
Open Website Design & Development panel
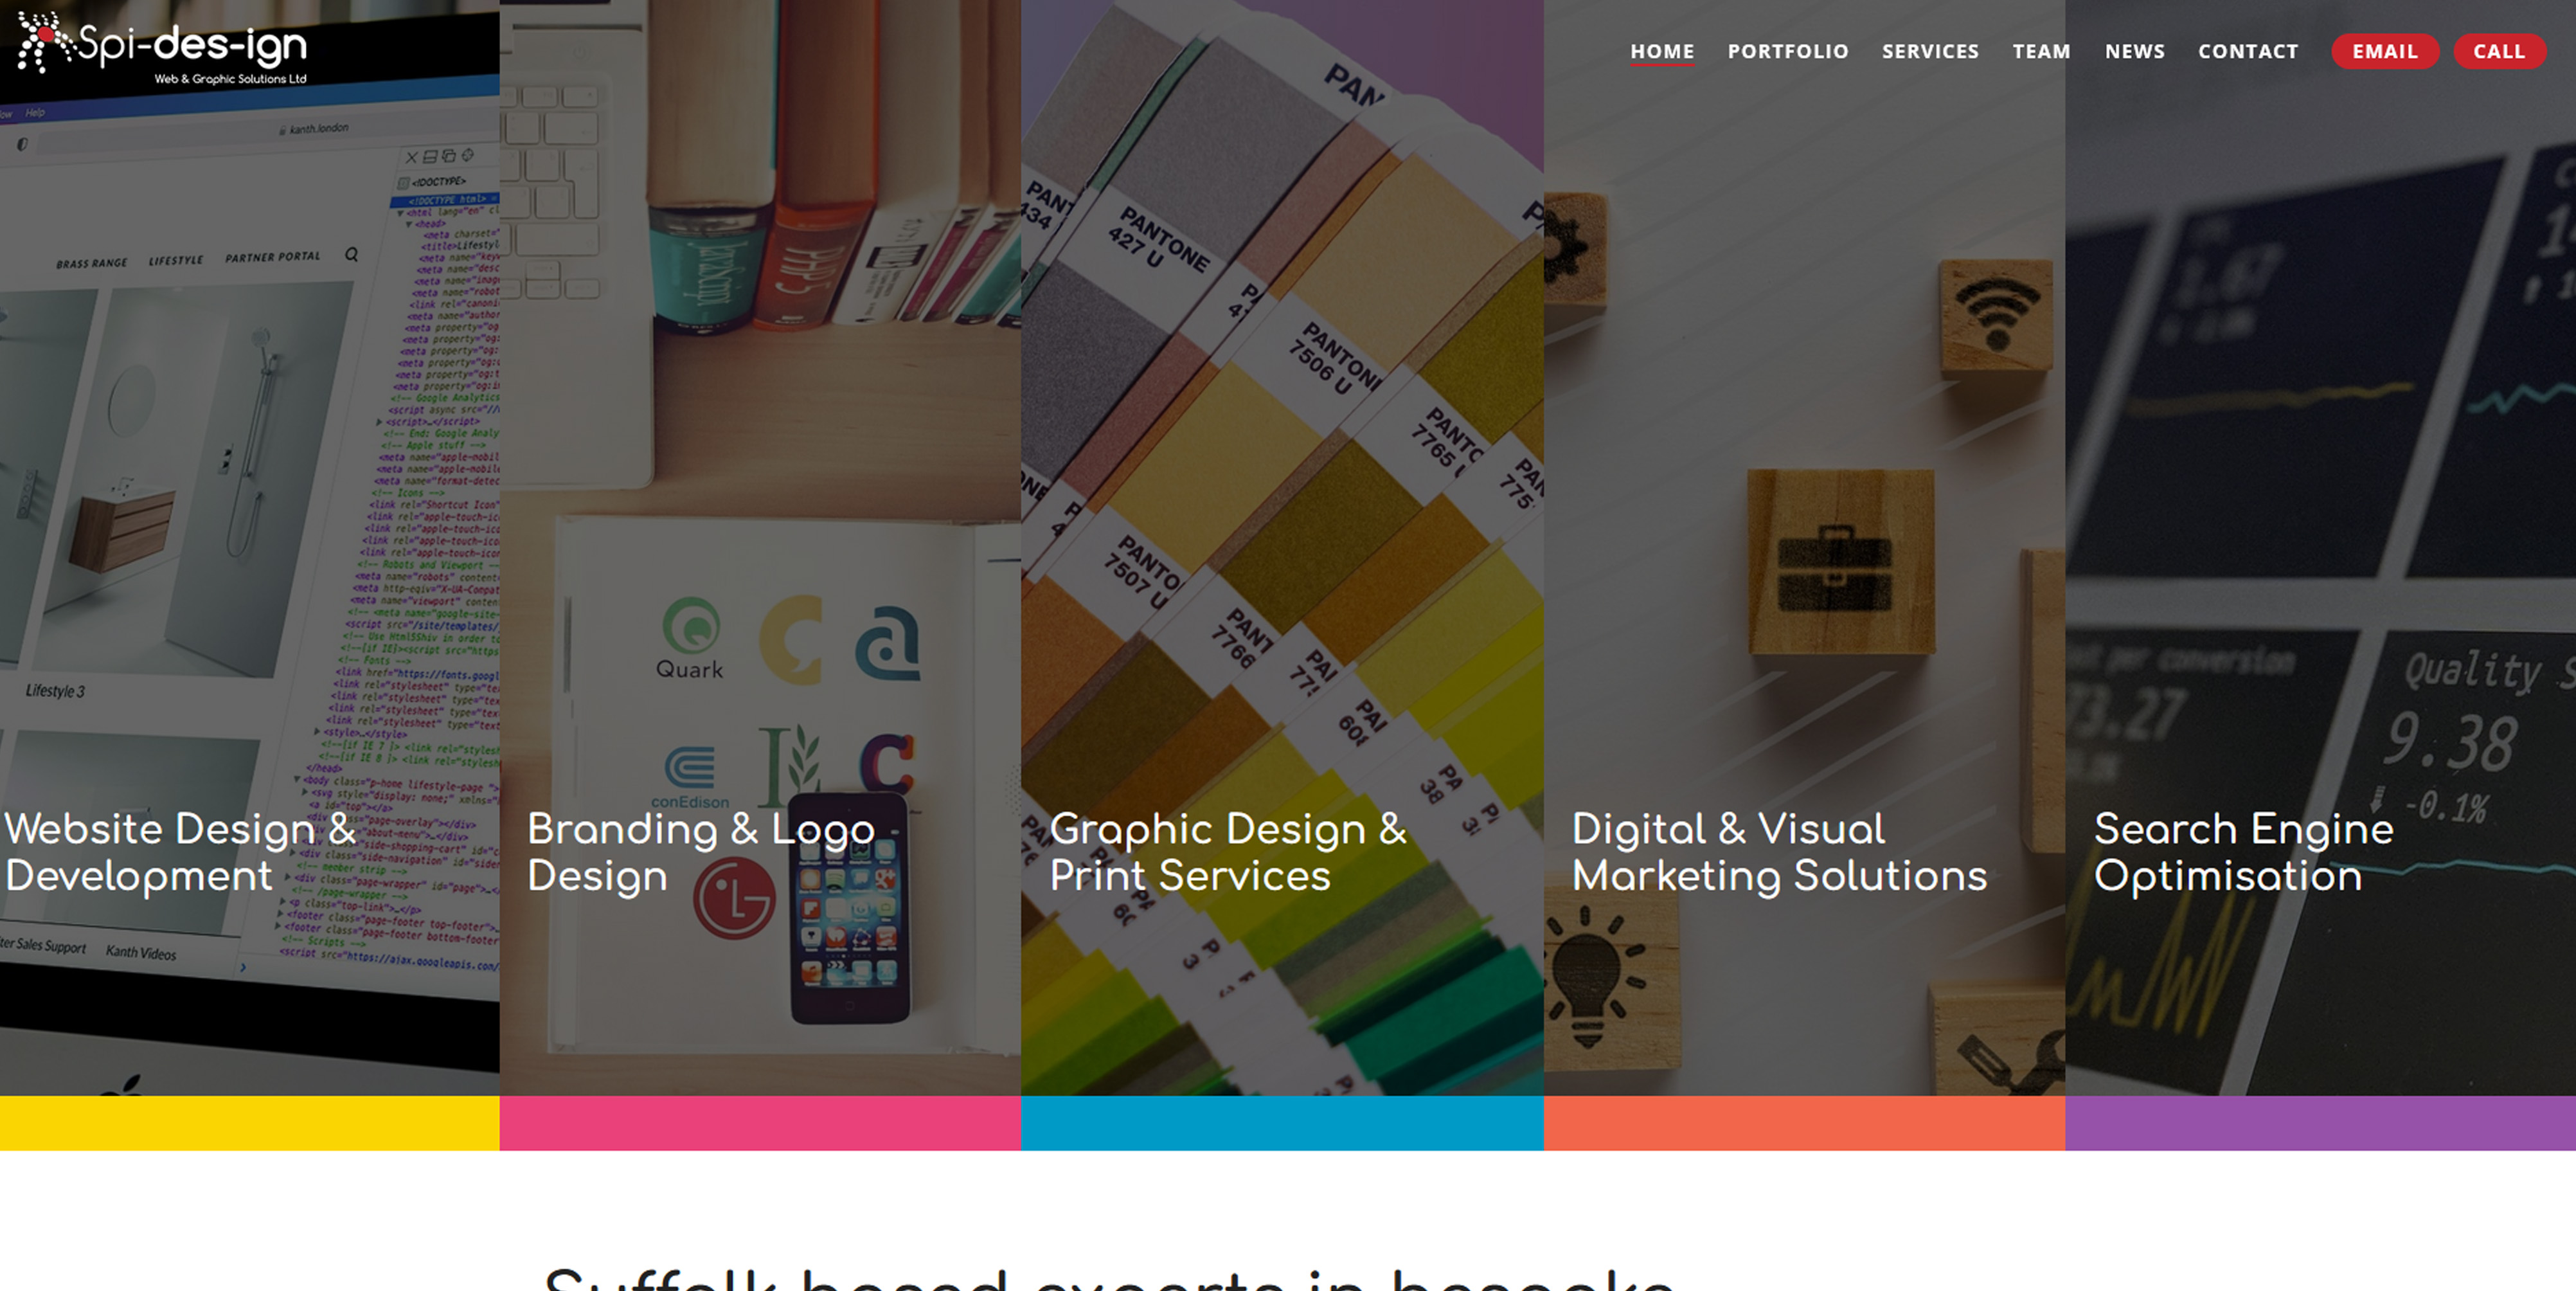[x=180, y=852]
